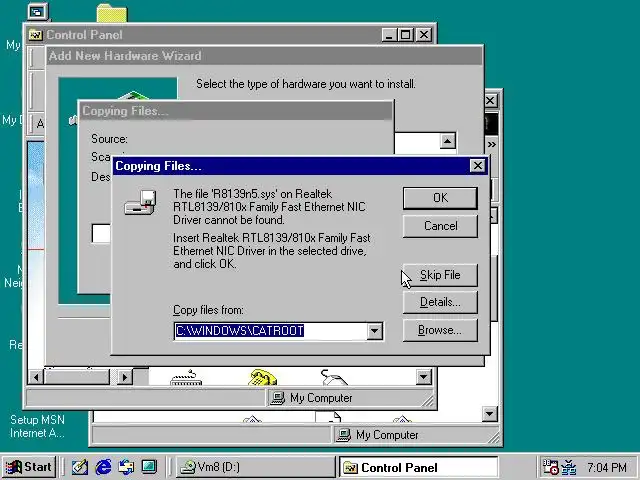This screenshot has width=640, height=480.
Task: Click "Select the type of hardware" text
Action: [x=306, y=84]
